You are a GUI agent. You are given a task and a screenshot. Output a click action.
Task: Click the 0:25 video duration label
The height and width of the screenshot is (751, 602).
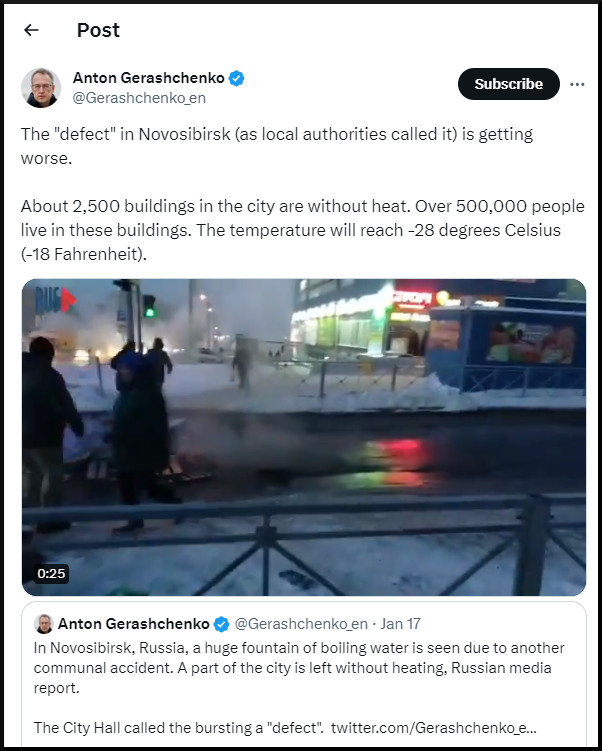tap(51, 573)
